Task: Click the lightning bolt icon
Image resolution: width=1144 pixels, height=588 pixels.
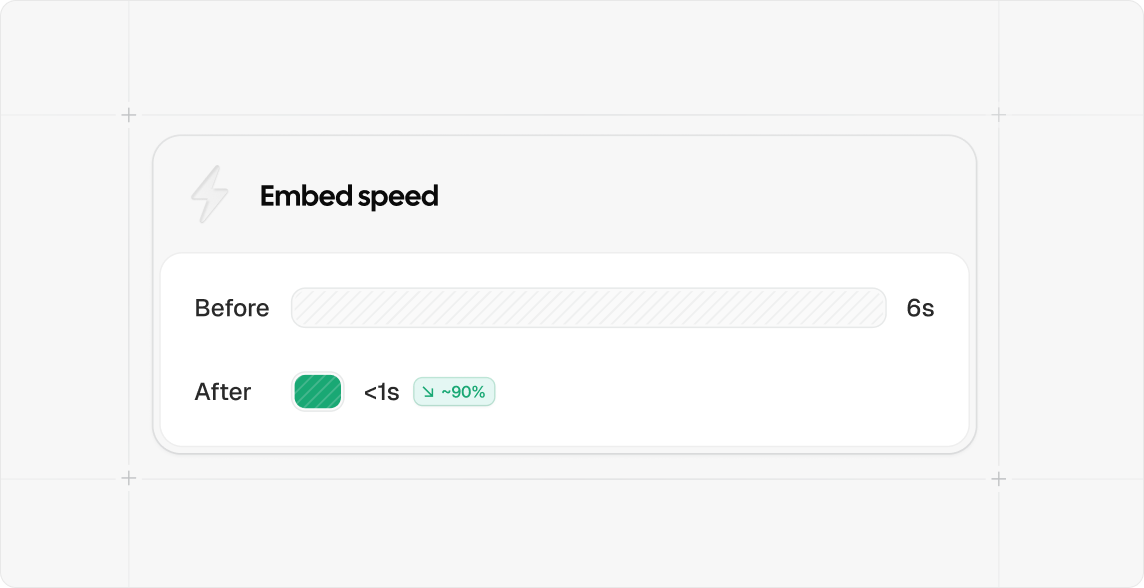Action: point(210,194)
